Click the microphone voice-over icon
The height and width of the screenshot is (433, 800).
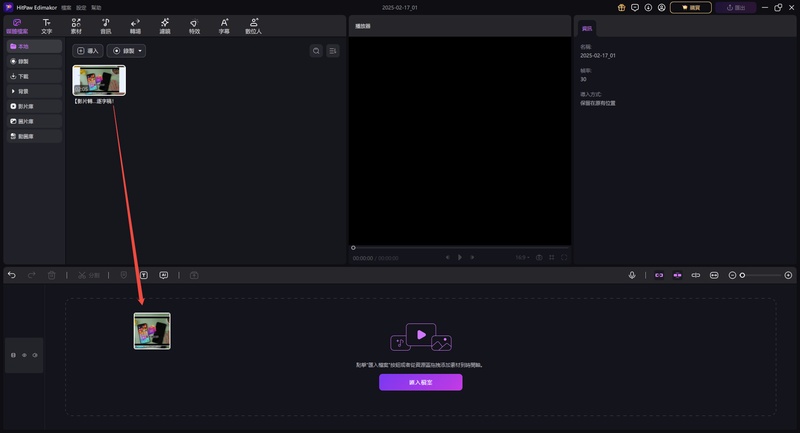633,275
